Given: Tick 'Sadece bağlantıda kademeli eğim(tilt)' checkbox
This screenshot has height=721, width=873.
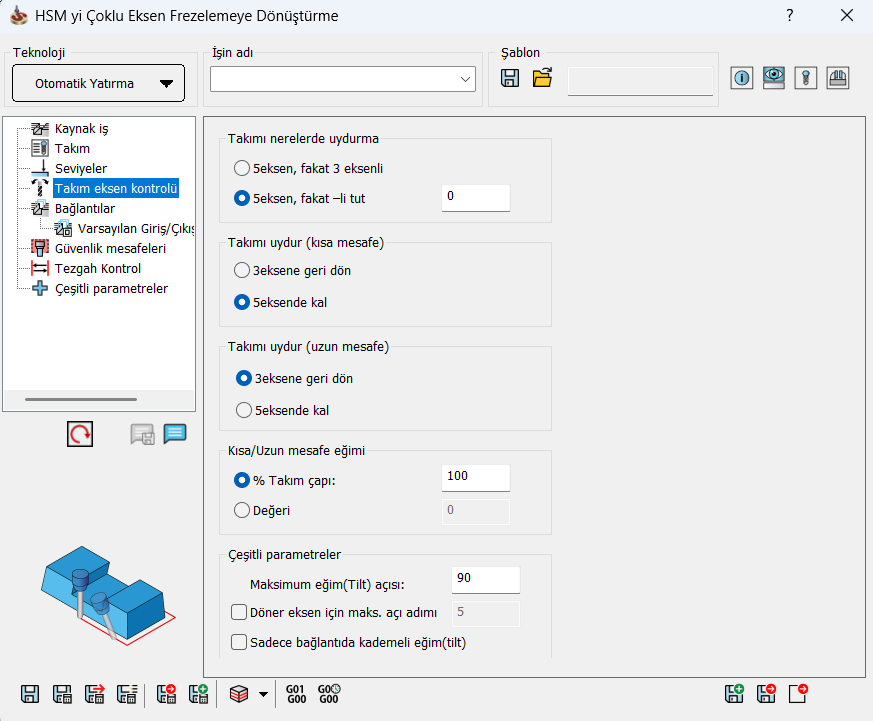Looking at the screenshot, I should coord(239,642).
